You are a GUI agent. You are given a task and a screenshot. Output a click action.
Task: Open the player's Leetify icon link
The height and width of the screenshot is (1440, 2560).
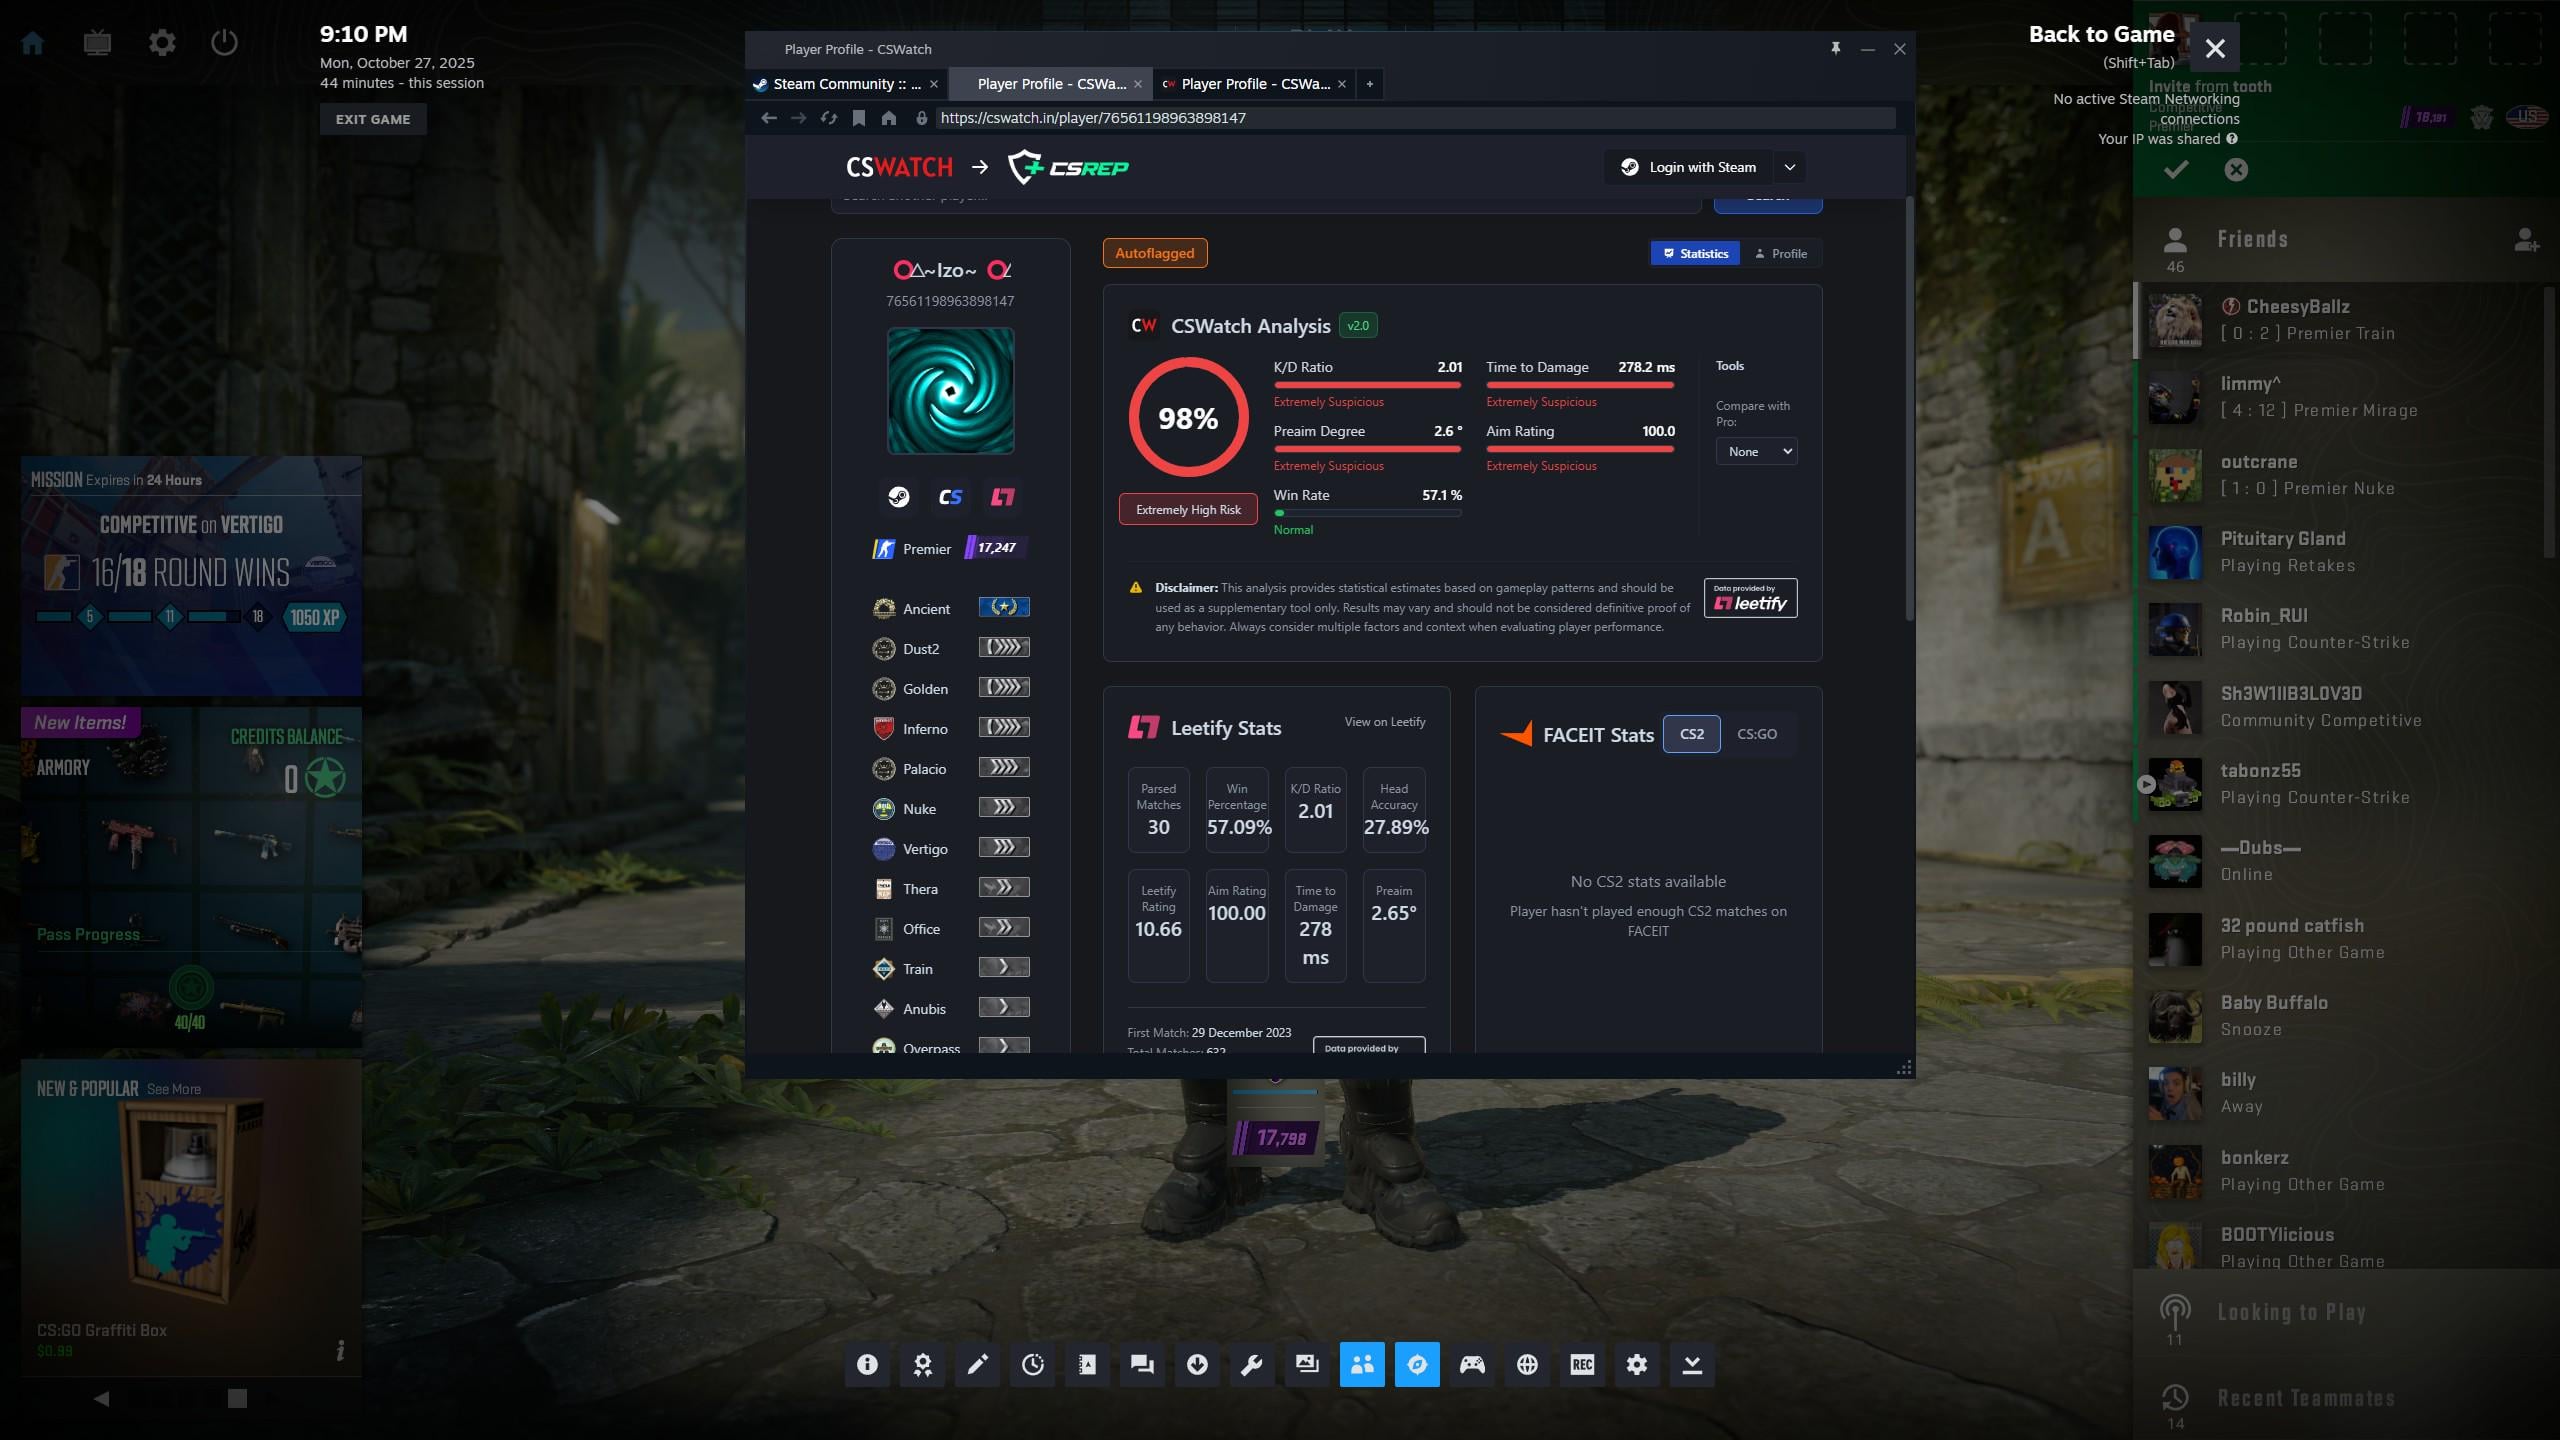1002,497
